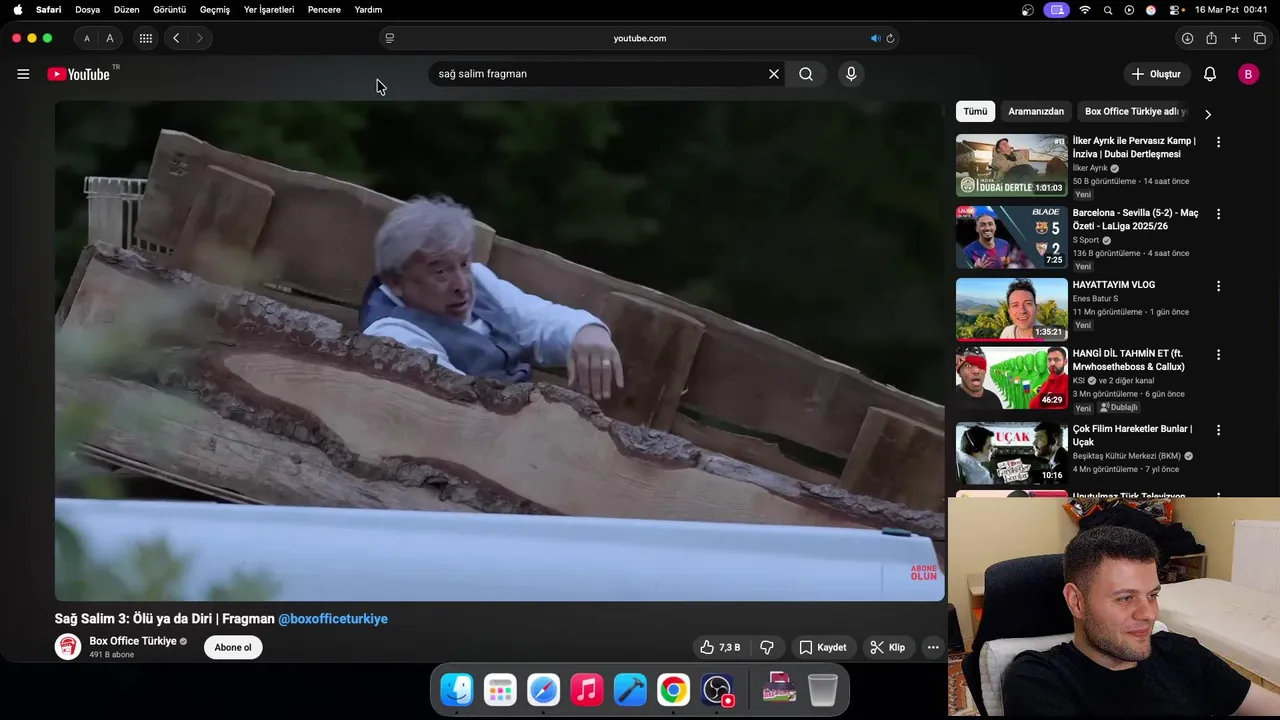Start voice search with the microphone
Viewport: 1280px width, 720px height.
851,74
